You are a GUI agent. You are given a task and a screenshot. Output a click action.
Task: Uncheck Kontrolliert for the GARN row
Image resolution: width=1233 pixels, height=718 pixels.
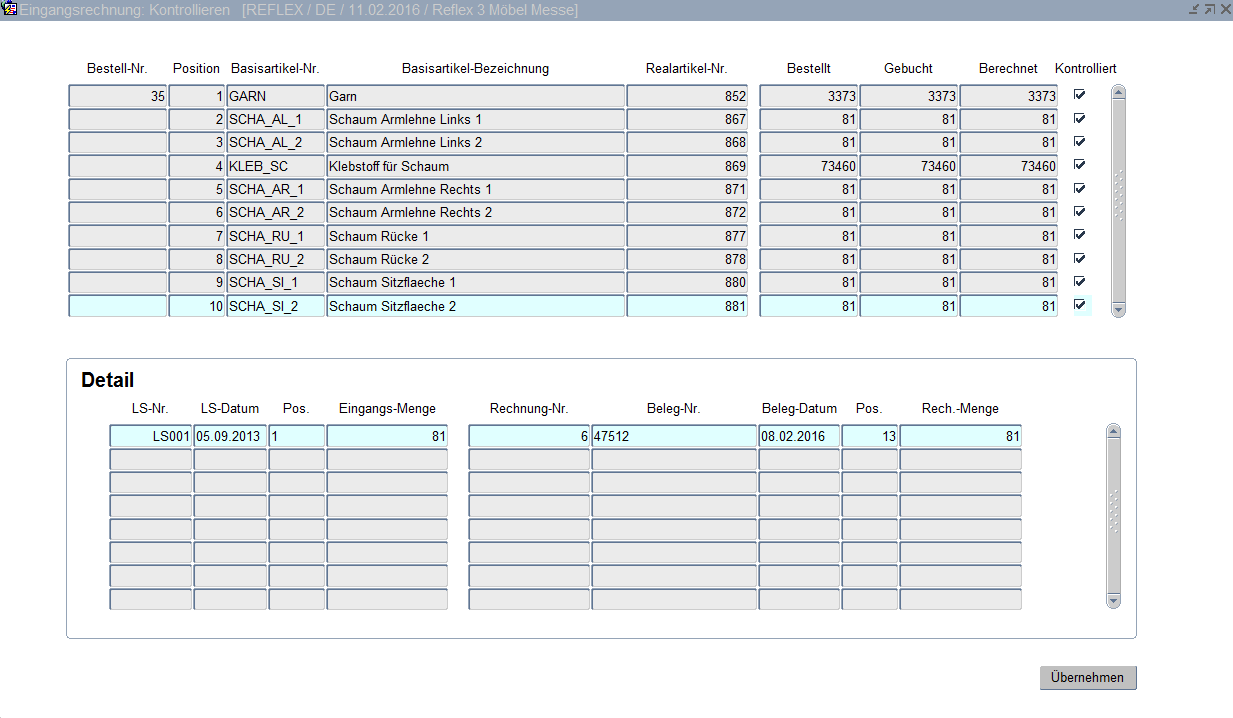pos(1079,95)
